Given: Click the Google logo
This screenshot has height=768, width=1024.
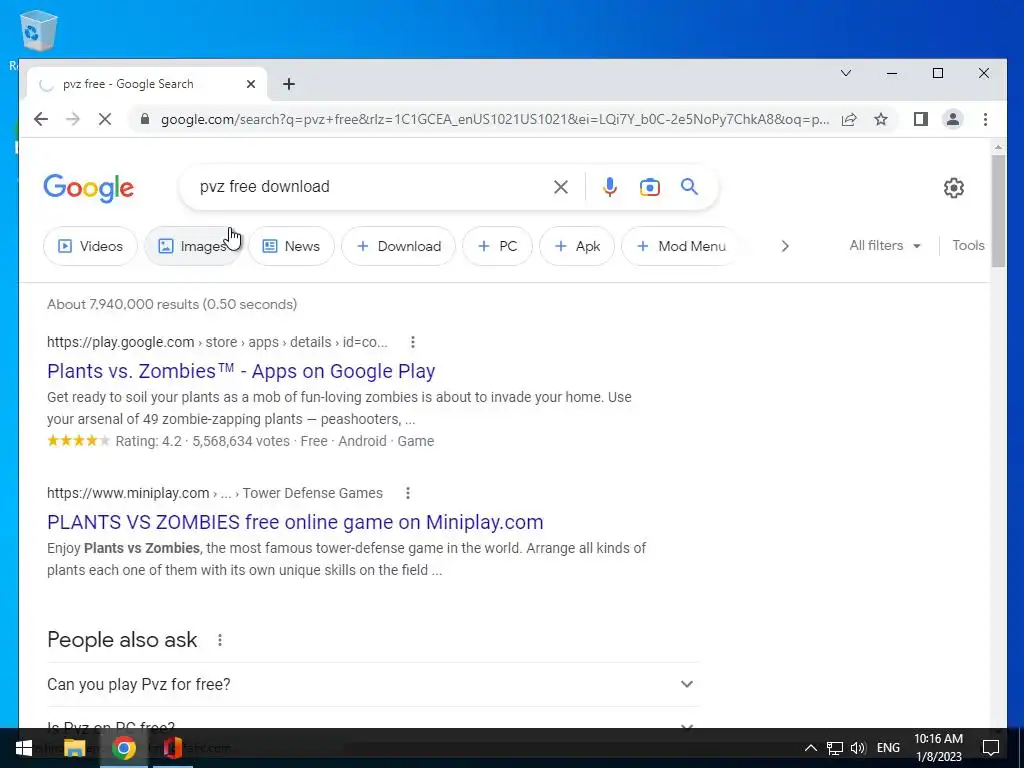Looking at the screenshot, I should (89, 188).
